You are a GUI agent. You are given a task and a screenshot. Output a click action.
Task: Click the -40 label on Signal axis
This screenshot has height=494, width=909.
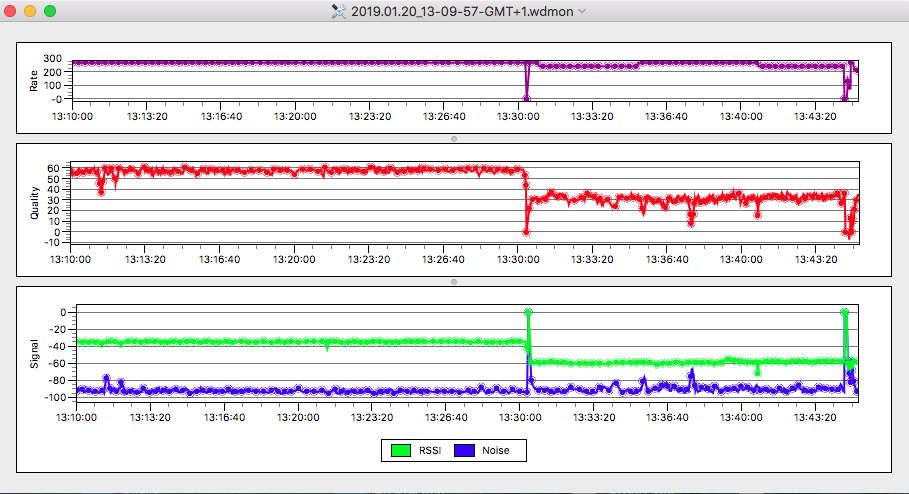click(x=58, y=346)
